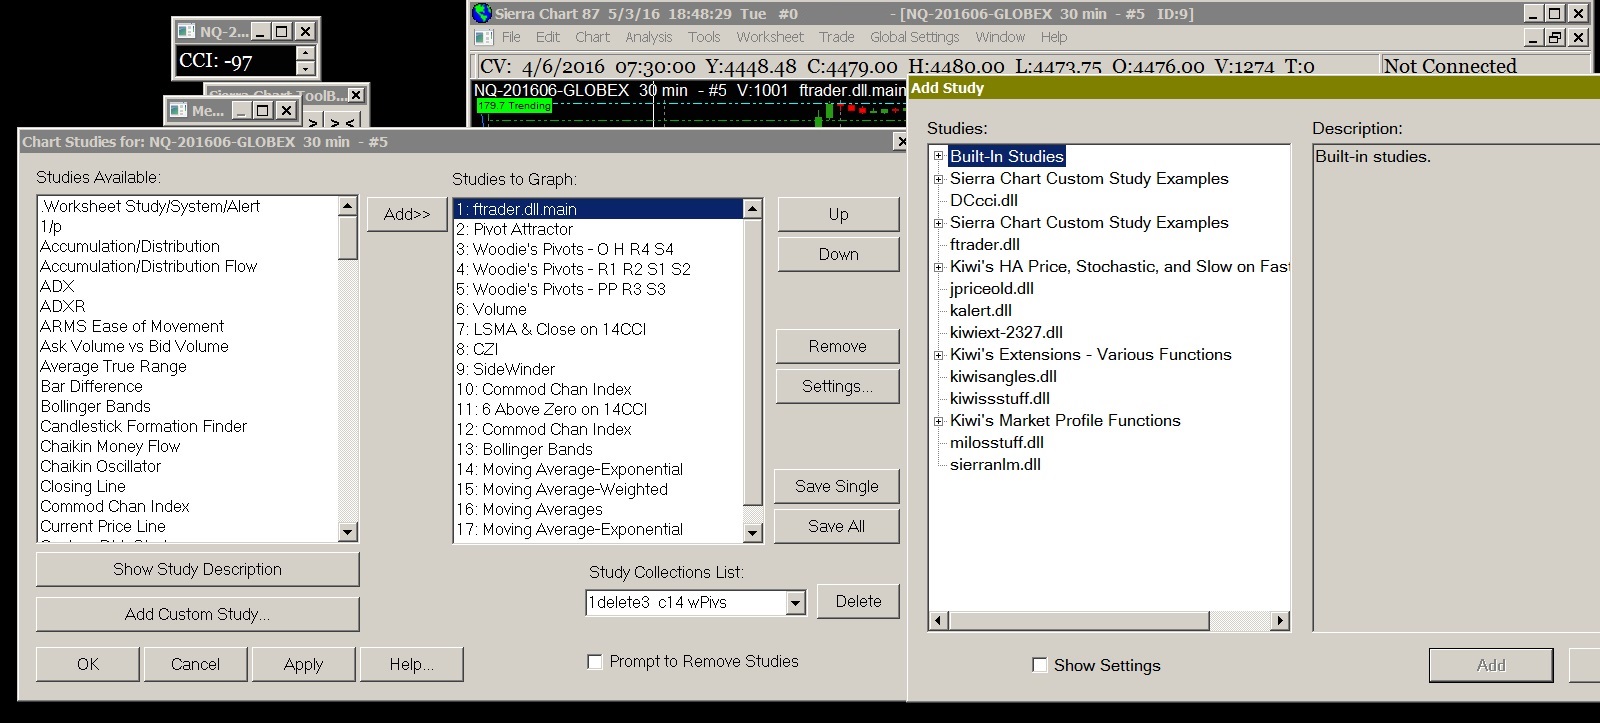Click the 'Not Connected' status text

[x=1450, y=66]
